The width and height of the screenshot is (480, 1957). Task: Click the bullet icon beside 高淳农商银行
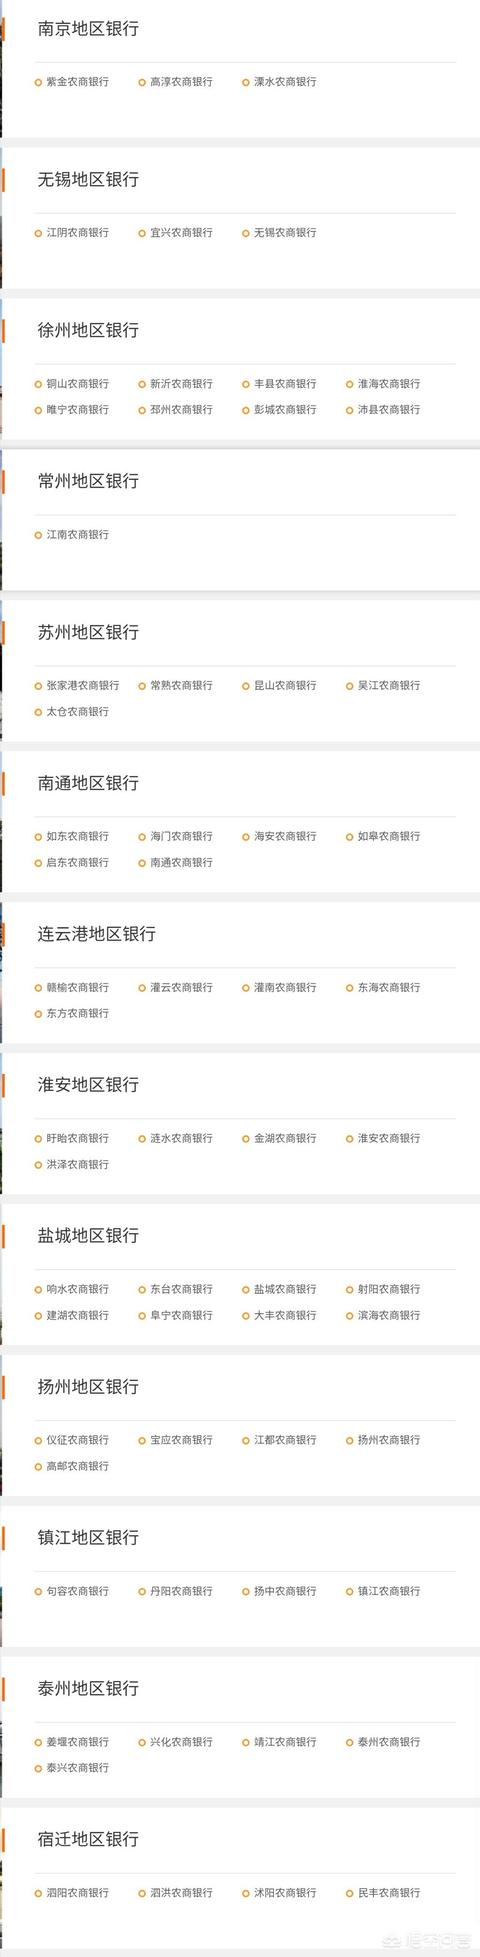click(x=142, y=82)
